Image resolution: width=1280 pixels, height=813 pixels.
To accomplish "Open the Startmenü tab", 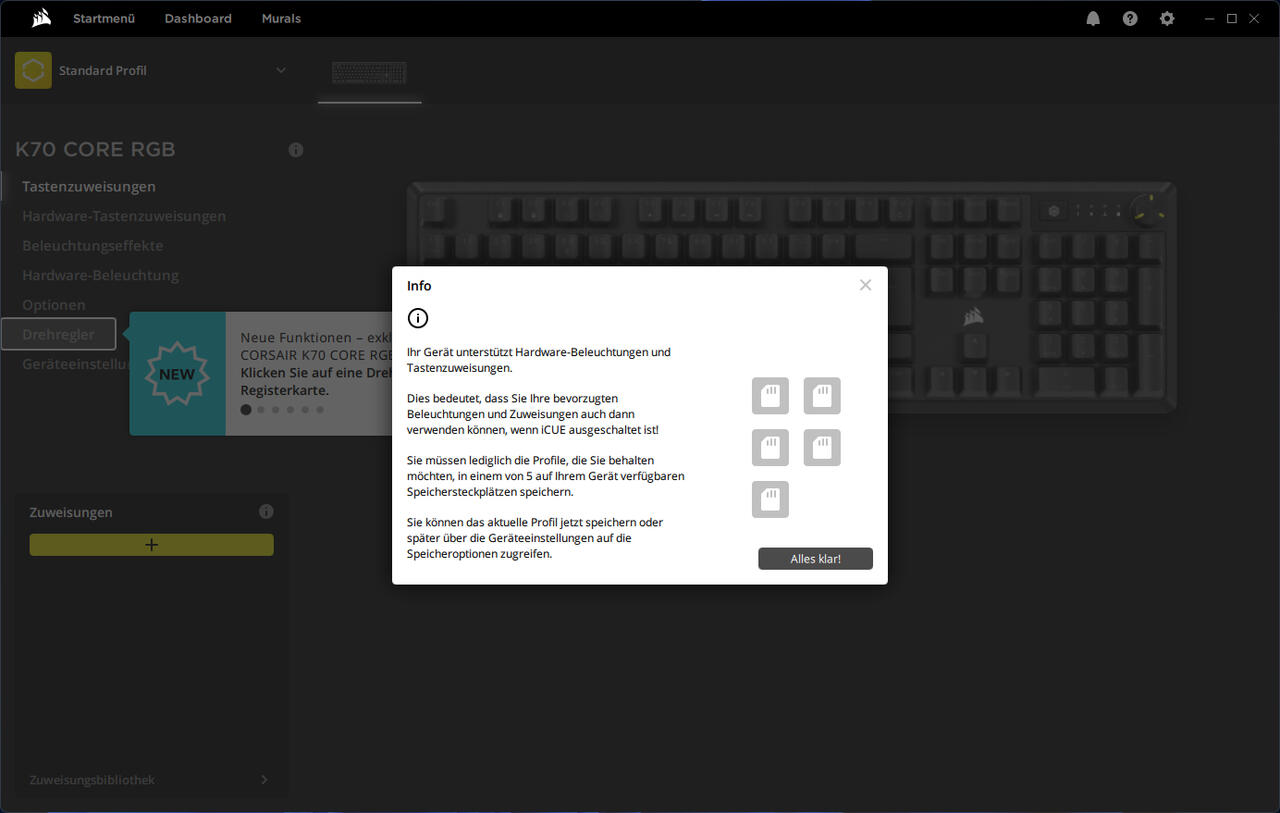I will 104,18.
